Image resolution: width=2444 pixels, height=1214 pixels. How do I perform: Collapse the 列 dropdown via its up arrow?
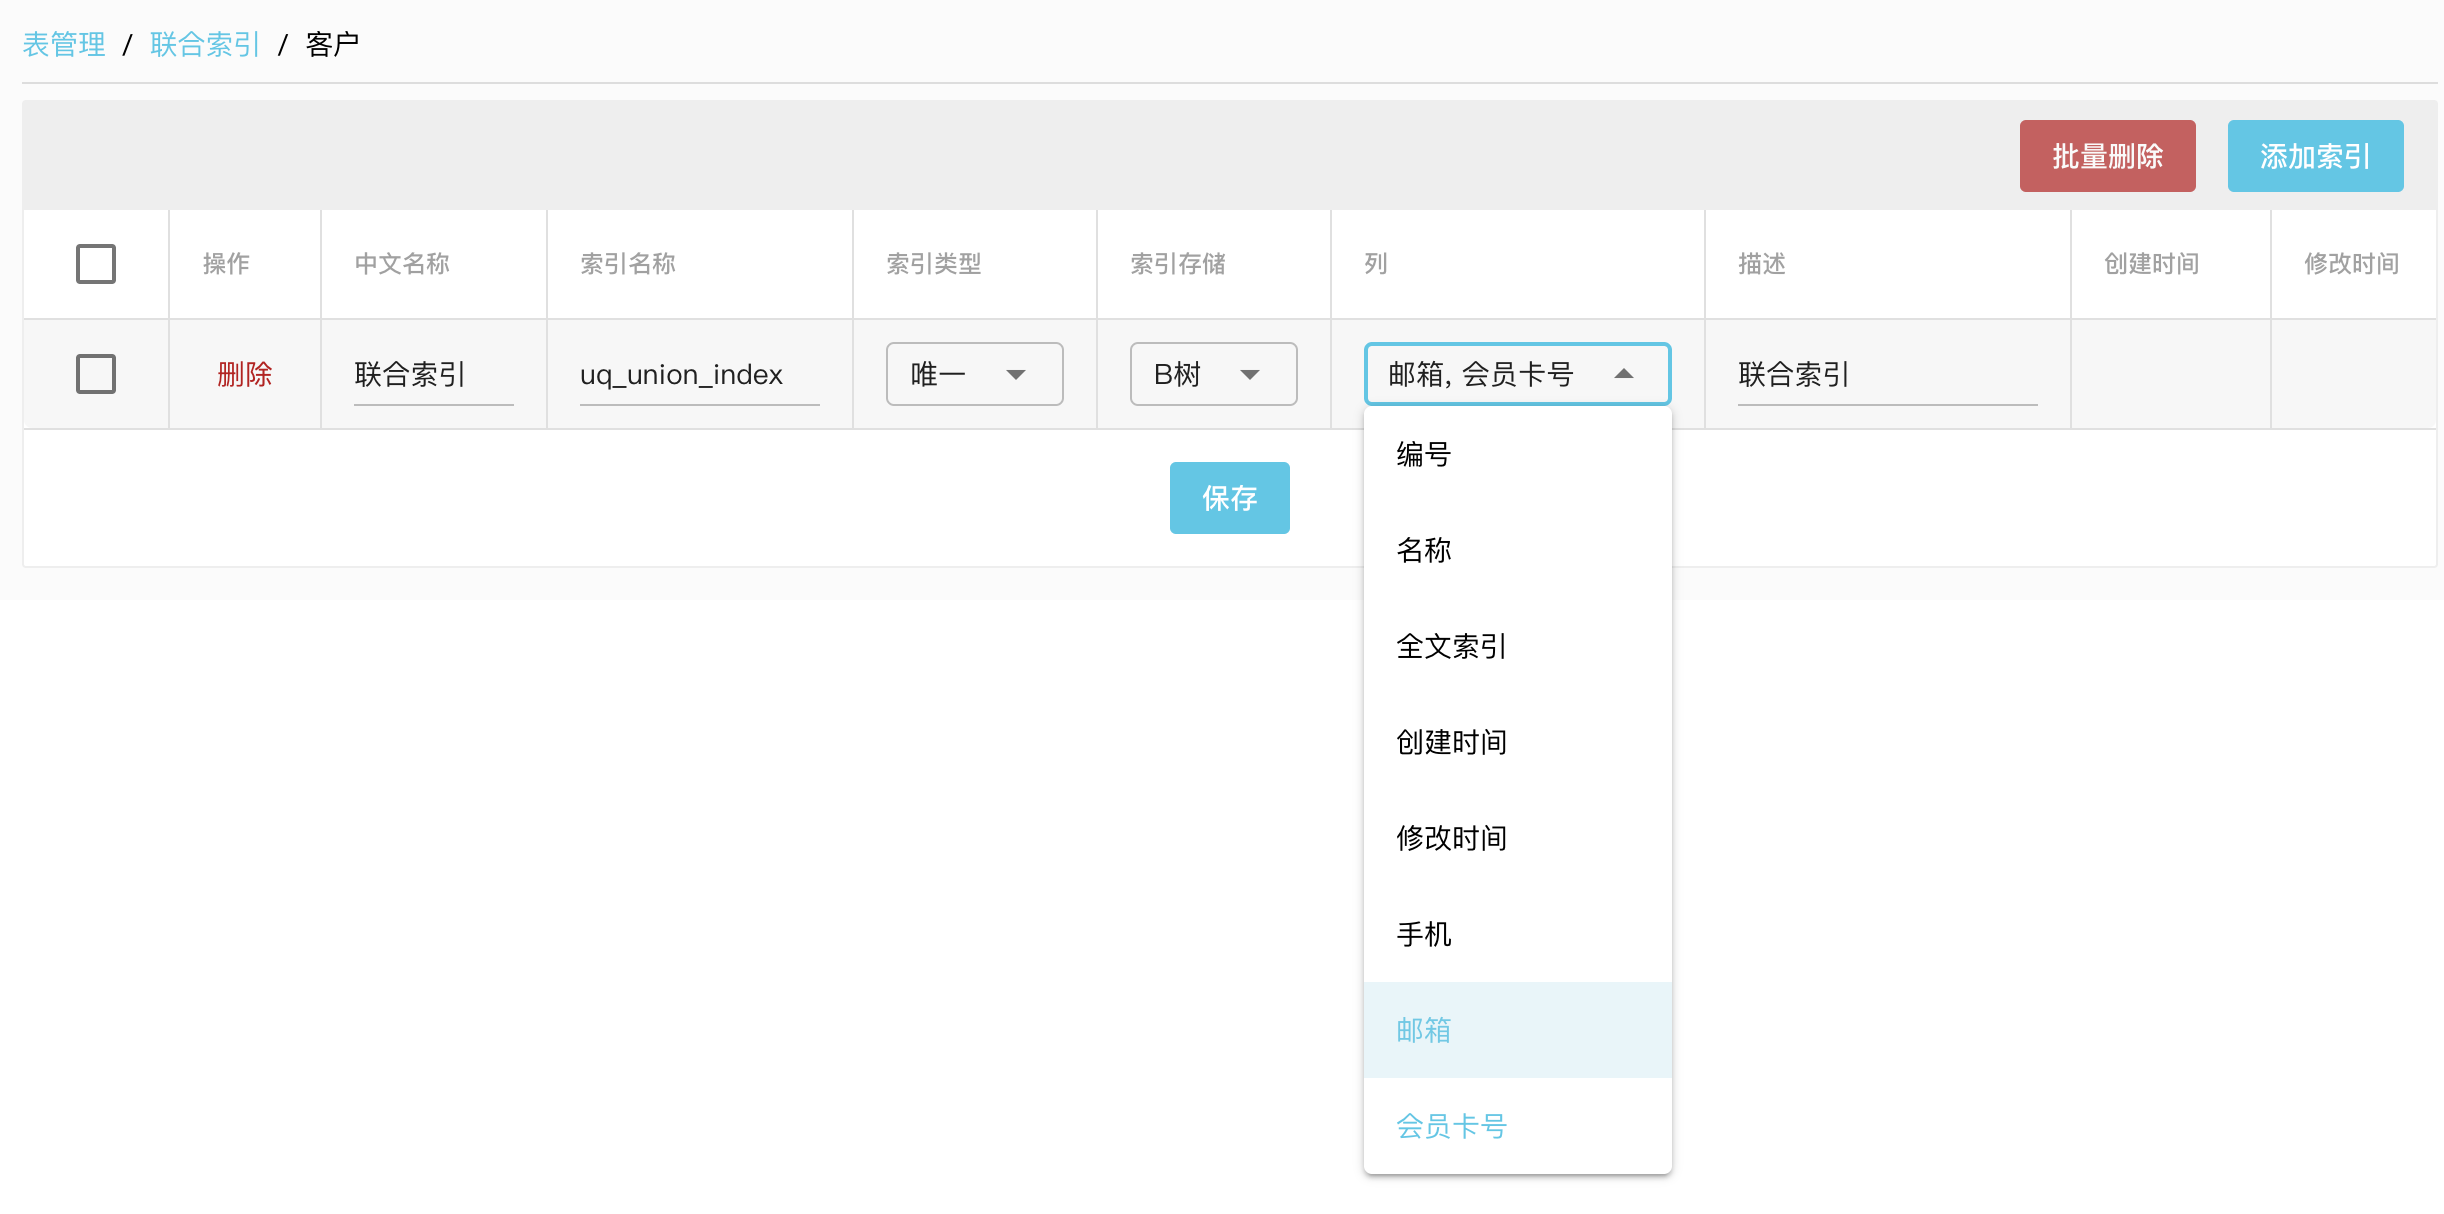coord(1624,374)
